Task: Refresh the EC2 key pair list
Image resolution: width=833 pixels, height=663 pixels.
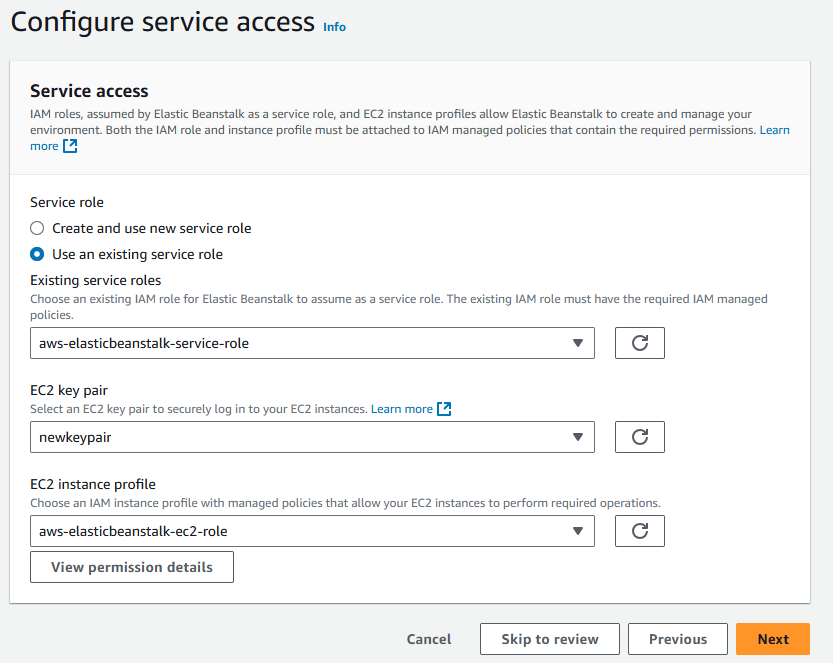Action: coord(640,437)
